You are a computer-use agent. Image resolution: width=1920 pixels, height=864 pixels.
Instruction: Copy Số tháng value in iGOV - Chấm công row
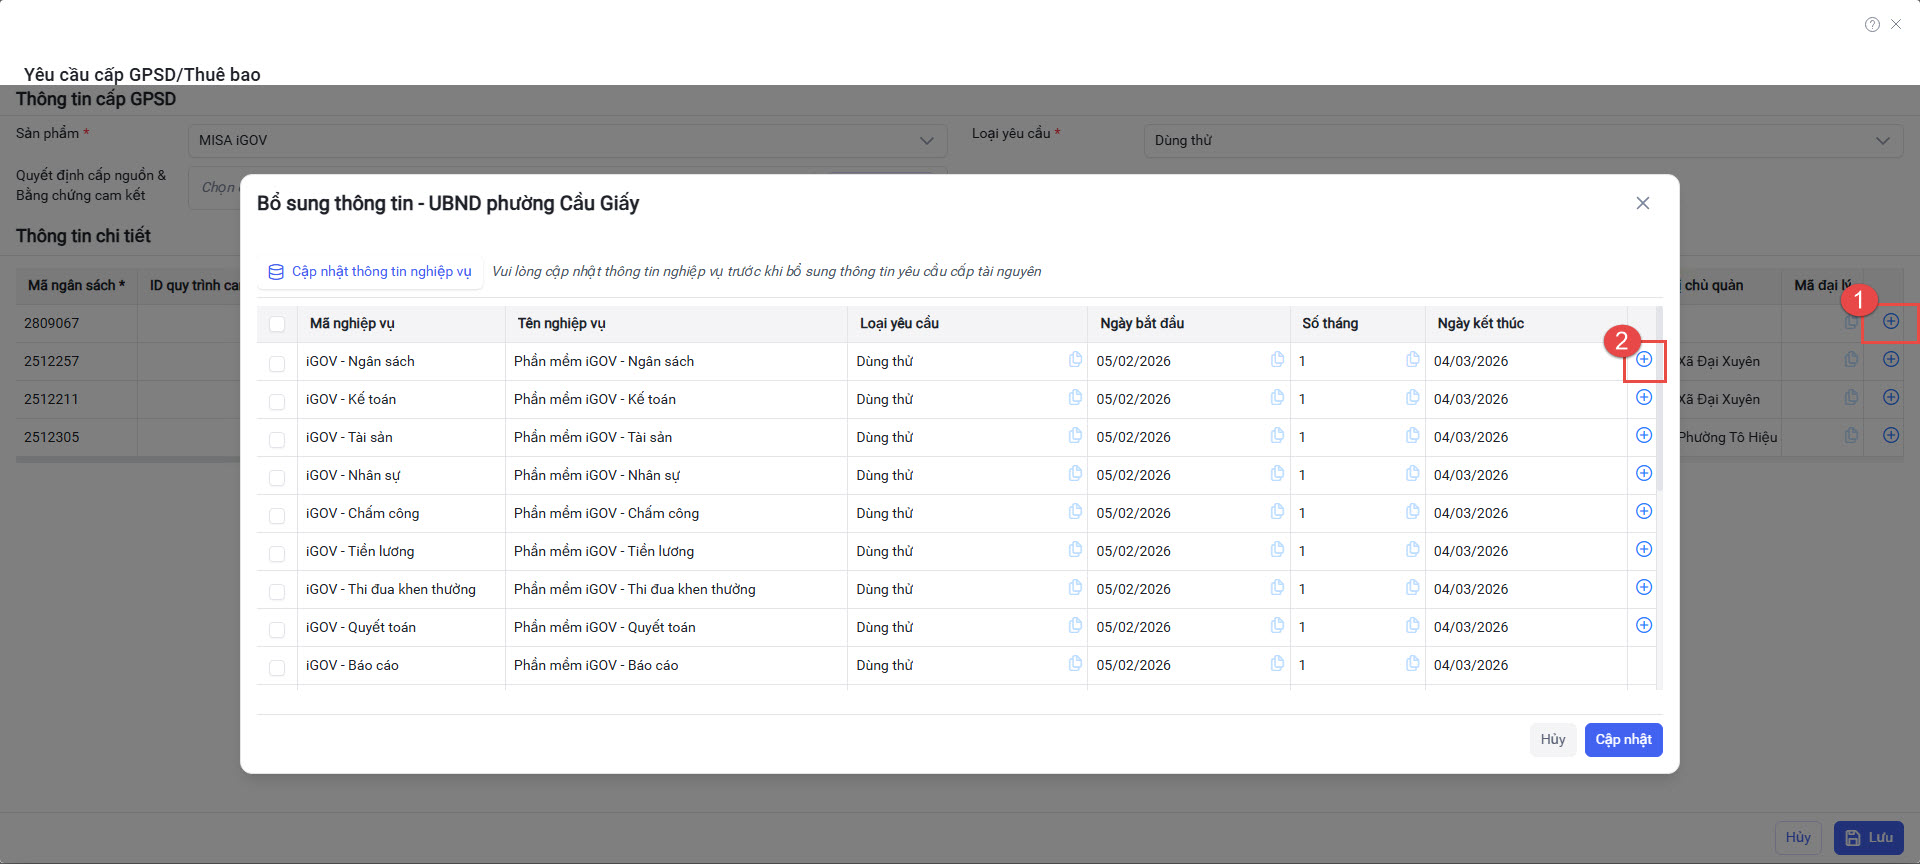pyautogui.click(x=1412, y=511)
